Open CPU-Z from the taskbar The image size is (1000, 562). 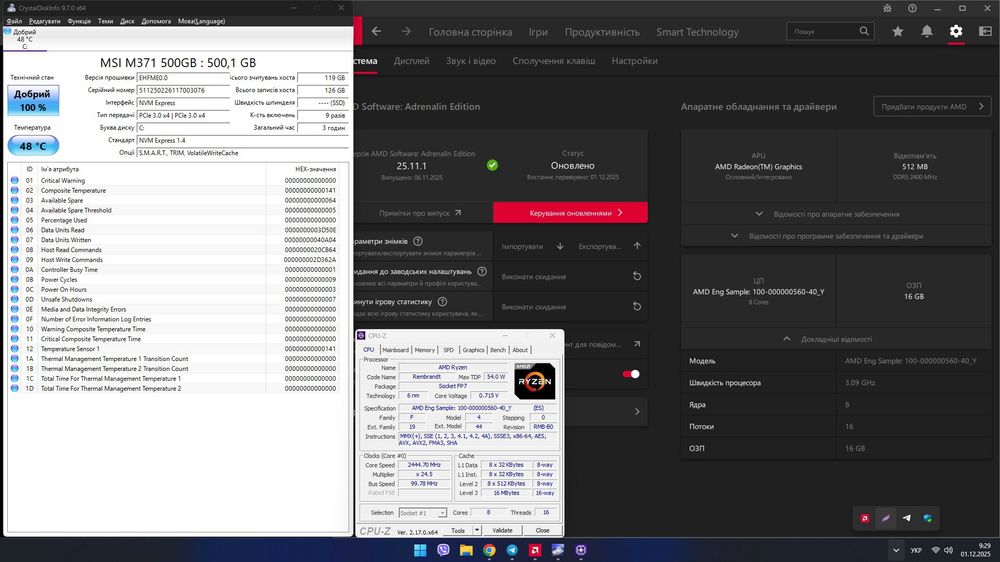click(581, 550)
